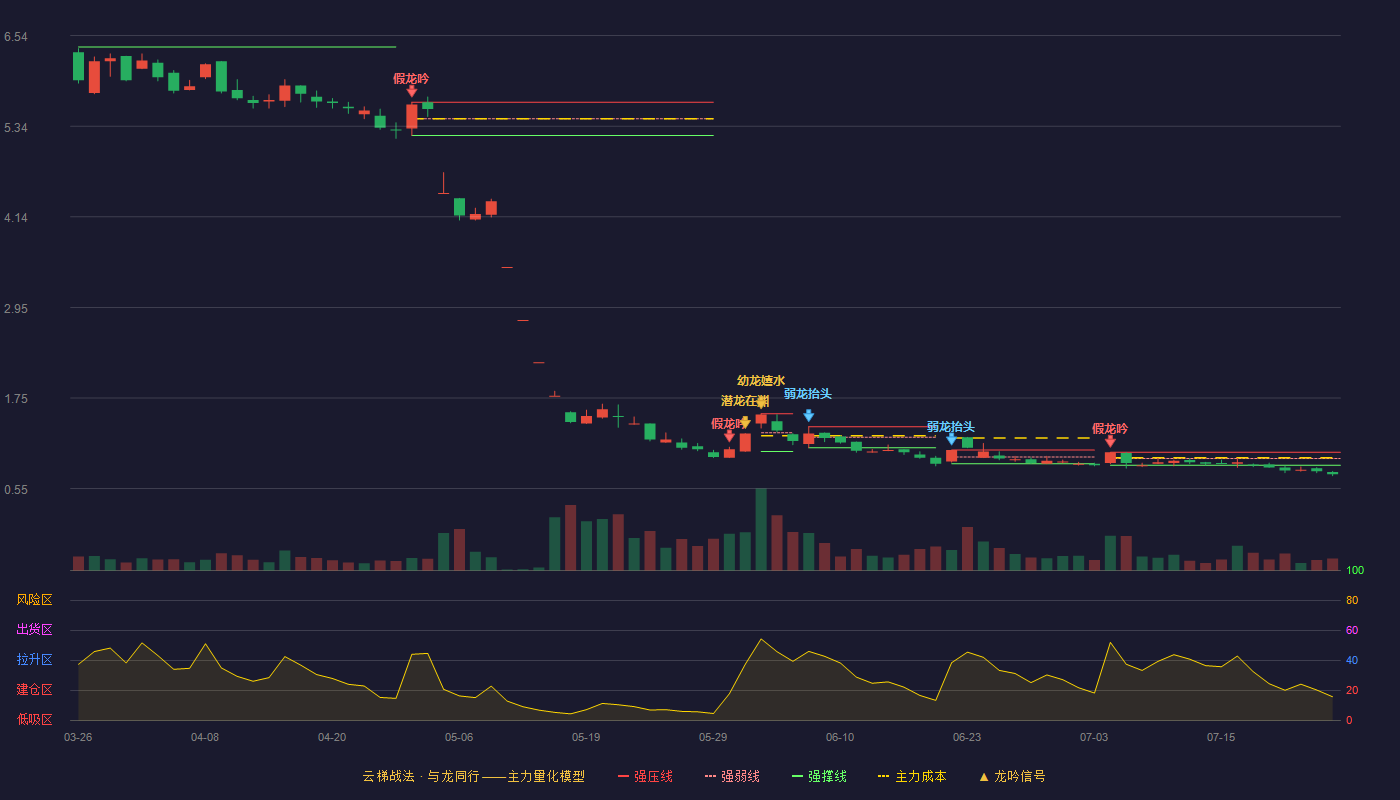Screen dimensions: 1400x800
Task: Click the red arrow under 假龙吟 near 07-03
Action: (x=1110, y=441)
